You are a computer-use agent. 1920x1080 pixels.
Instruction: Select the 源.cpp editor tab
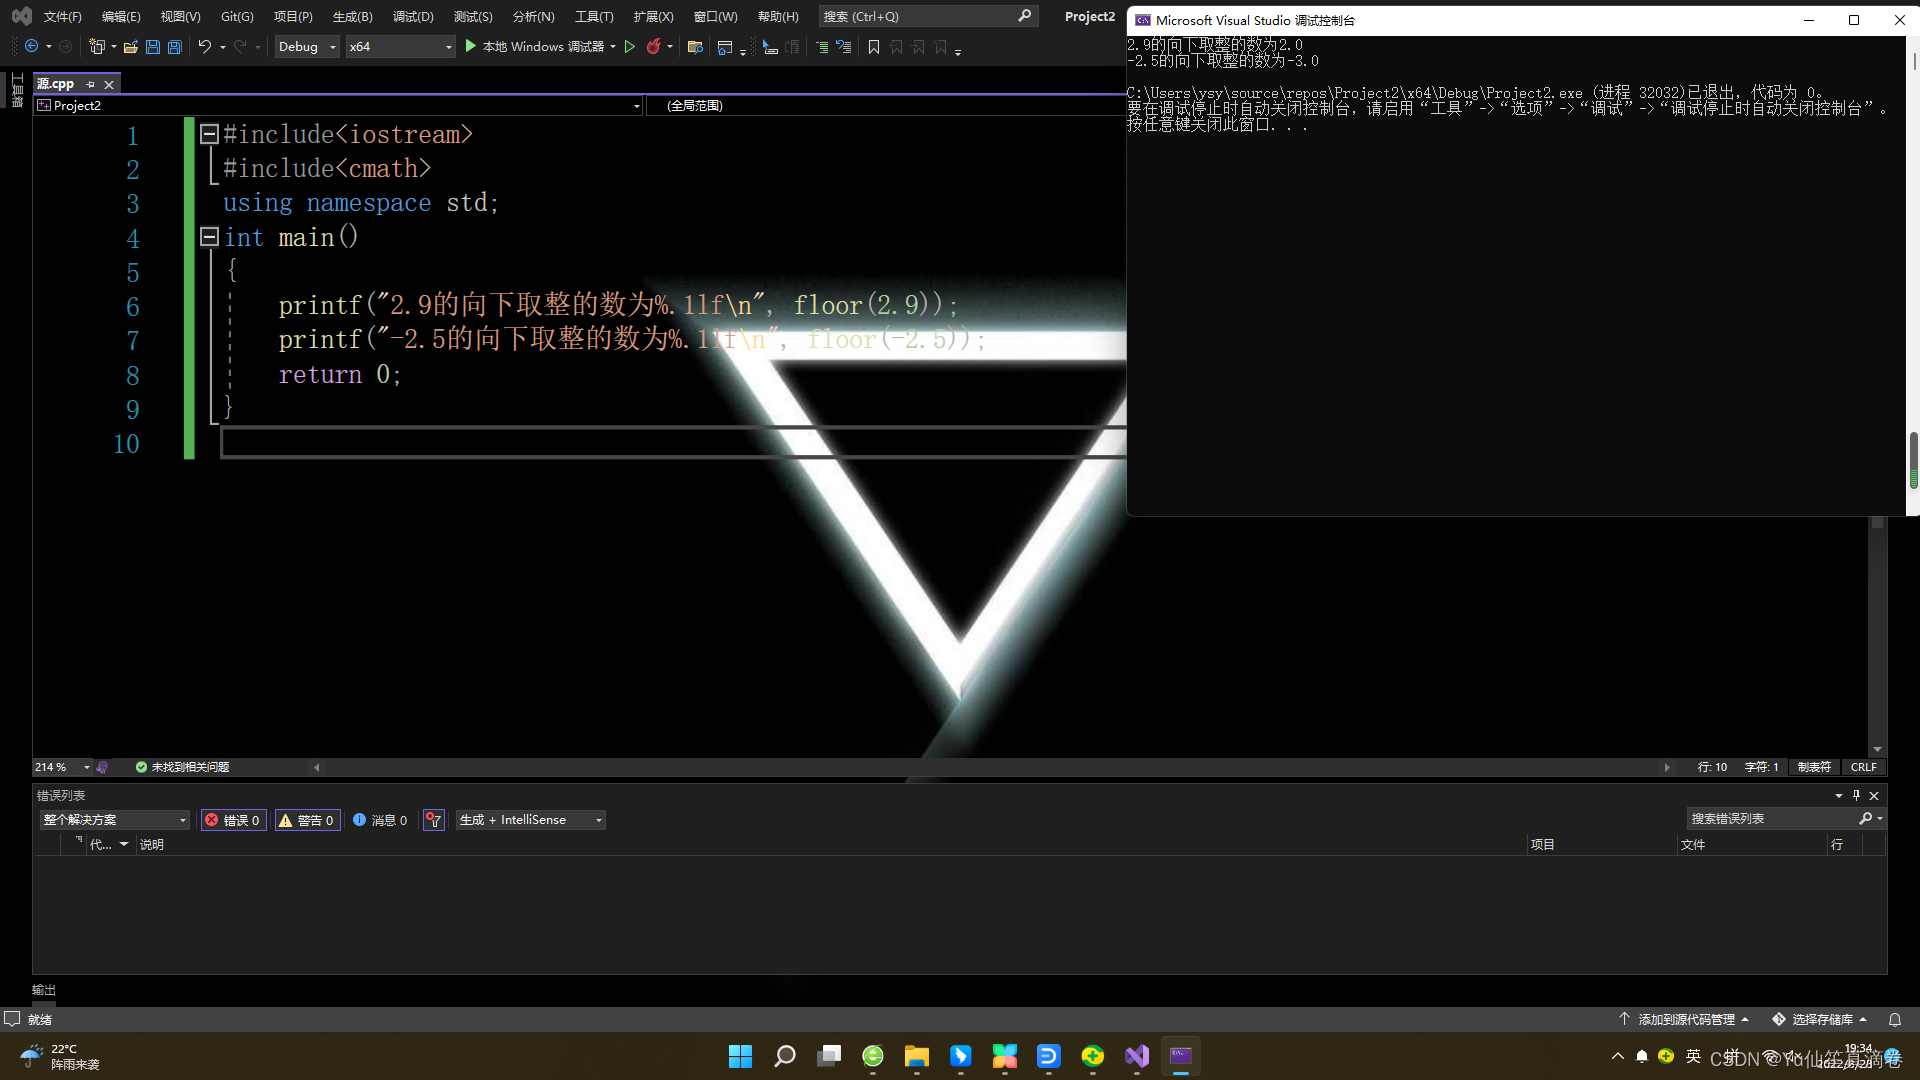(x=56, y=84)
